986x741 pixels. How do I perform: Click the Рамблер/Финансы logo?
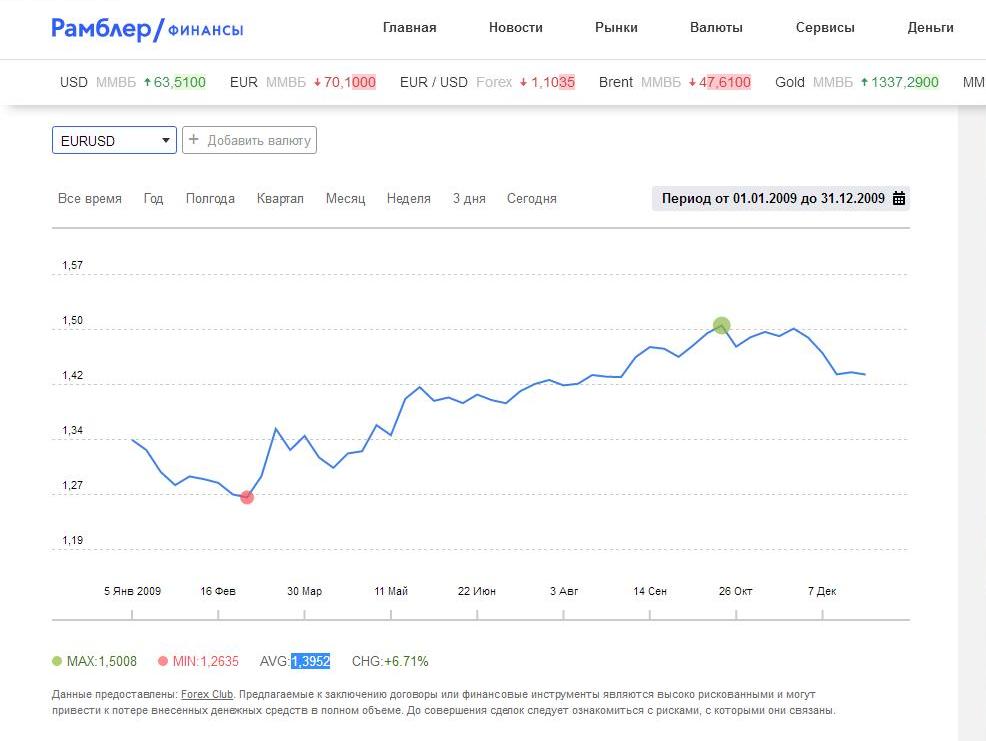147,29
